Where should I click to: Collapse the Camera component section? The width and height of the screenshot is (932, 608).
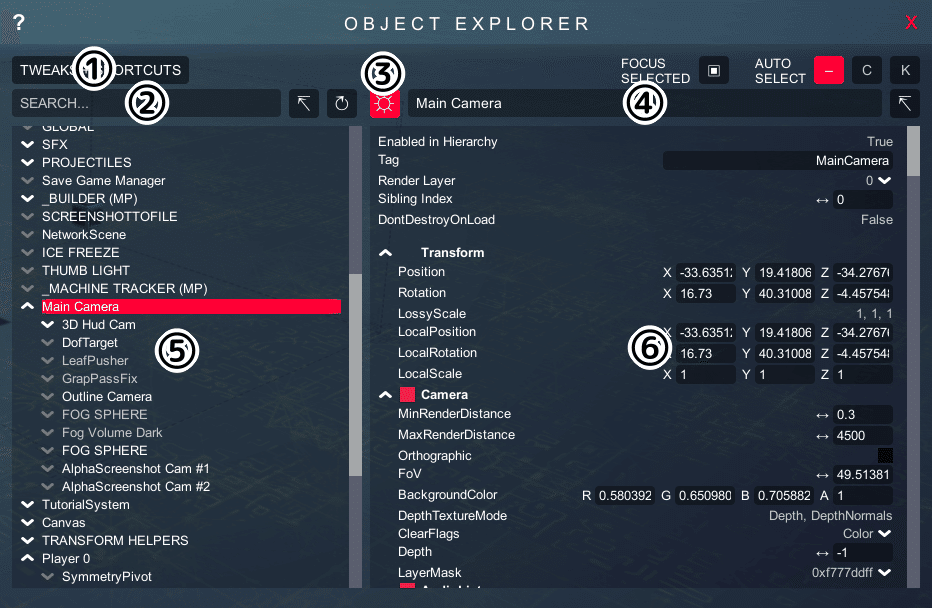[385, 395]
